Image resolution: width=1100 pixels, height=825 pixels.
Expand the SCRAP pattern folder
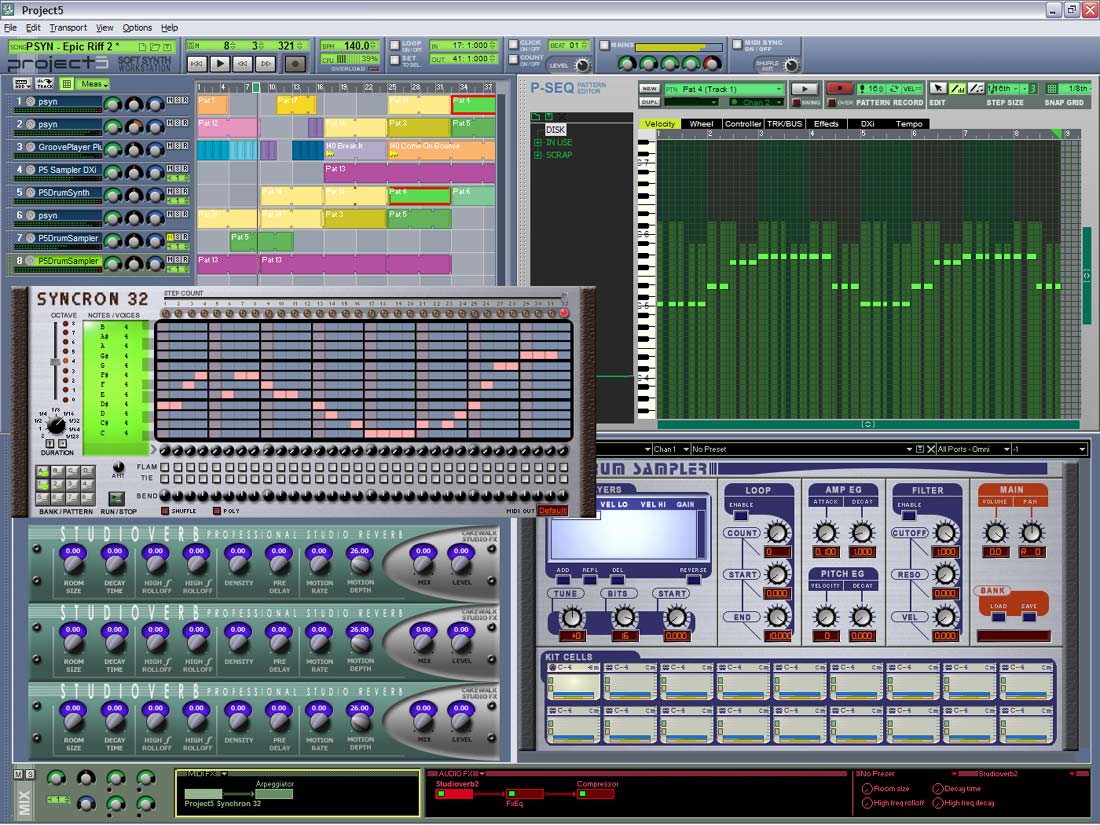538,155
